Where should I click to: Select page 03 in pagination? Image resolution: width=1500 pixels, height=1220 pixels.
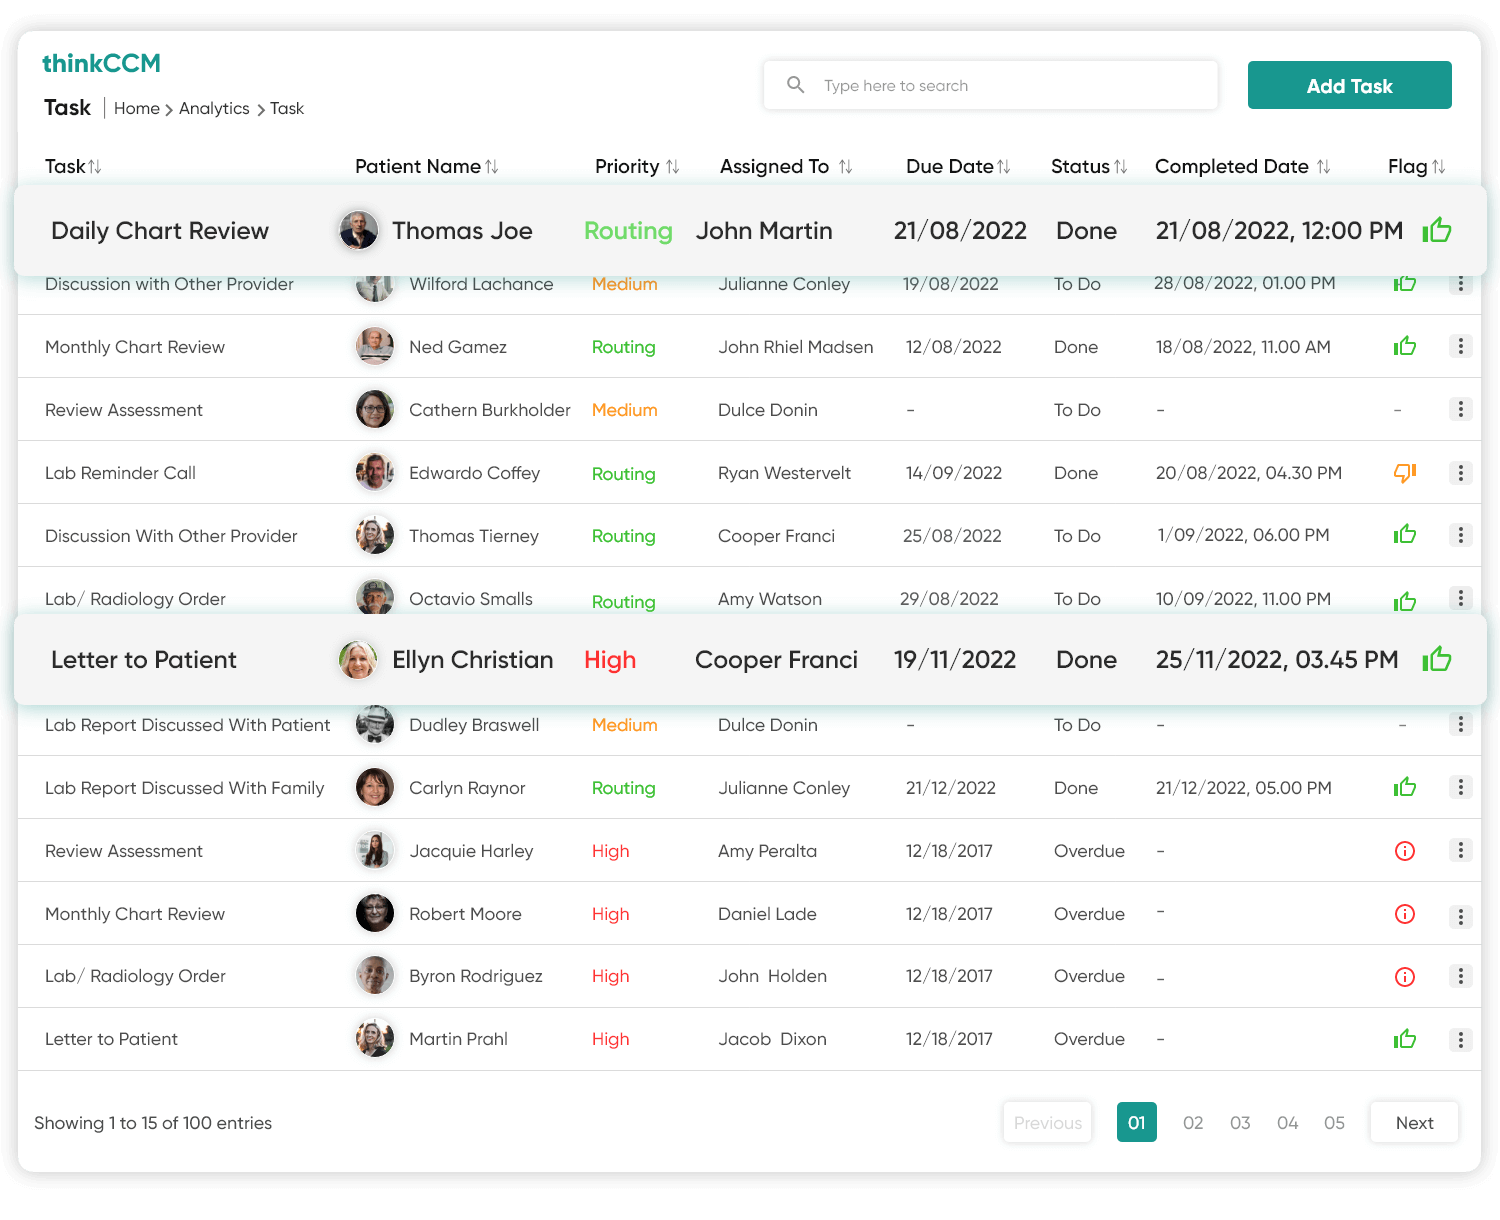click(x=1240, y=1122)
